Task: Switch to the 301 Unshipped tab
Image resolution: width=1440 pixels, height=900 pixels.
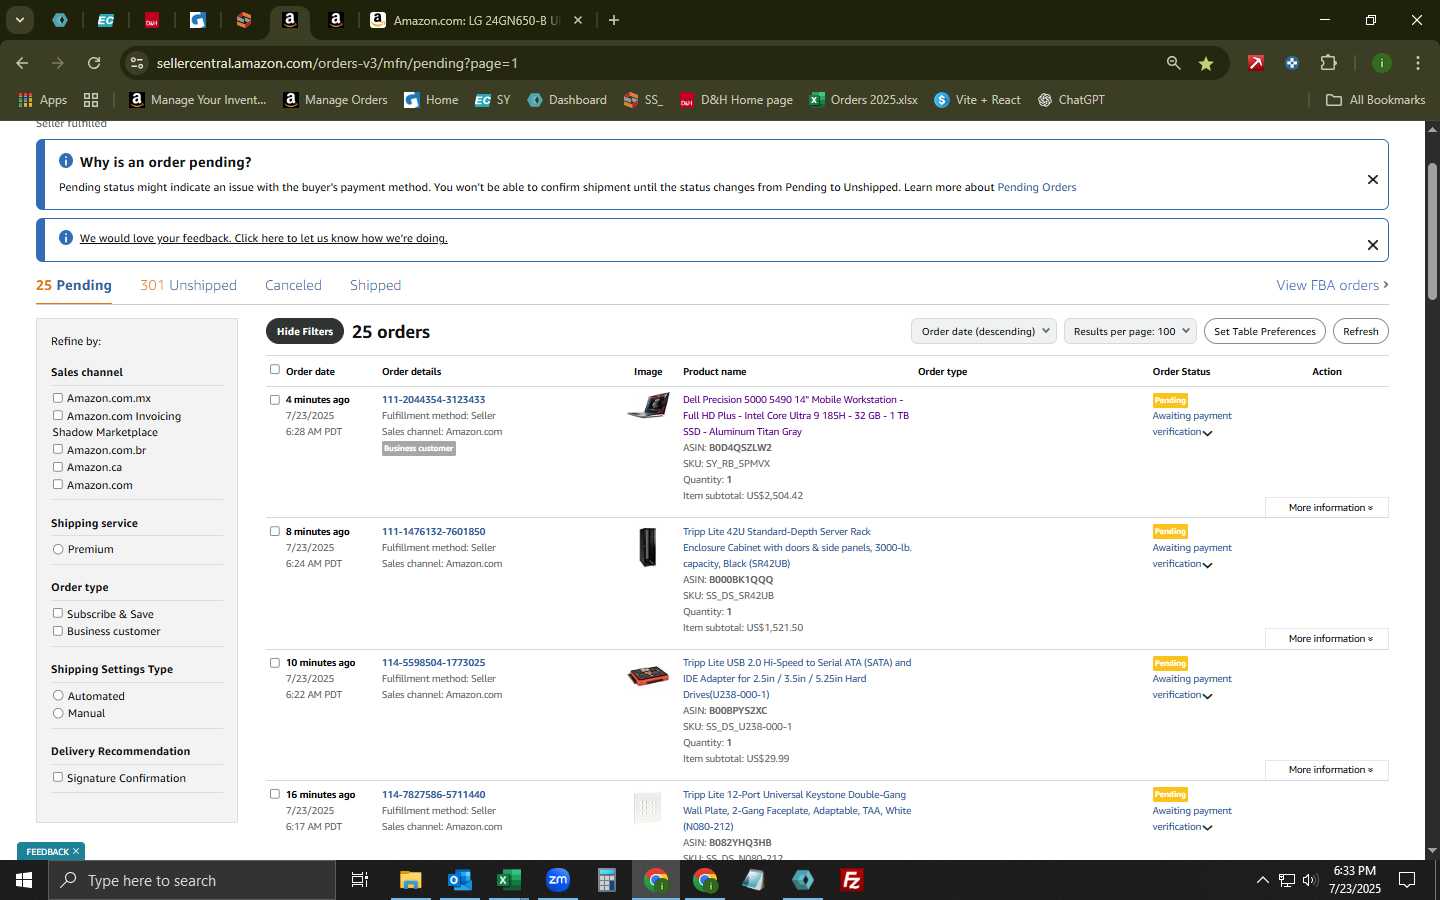Action: click(x=188, y=285)
